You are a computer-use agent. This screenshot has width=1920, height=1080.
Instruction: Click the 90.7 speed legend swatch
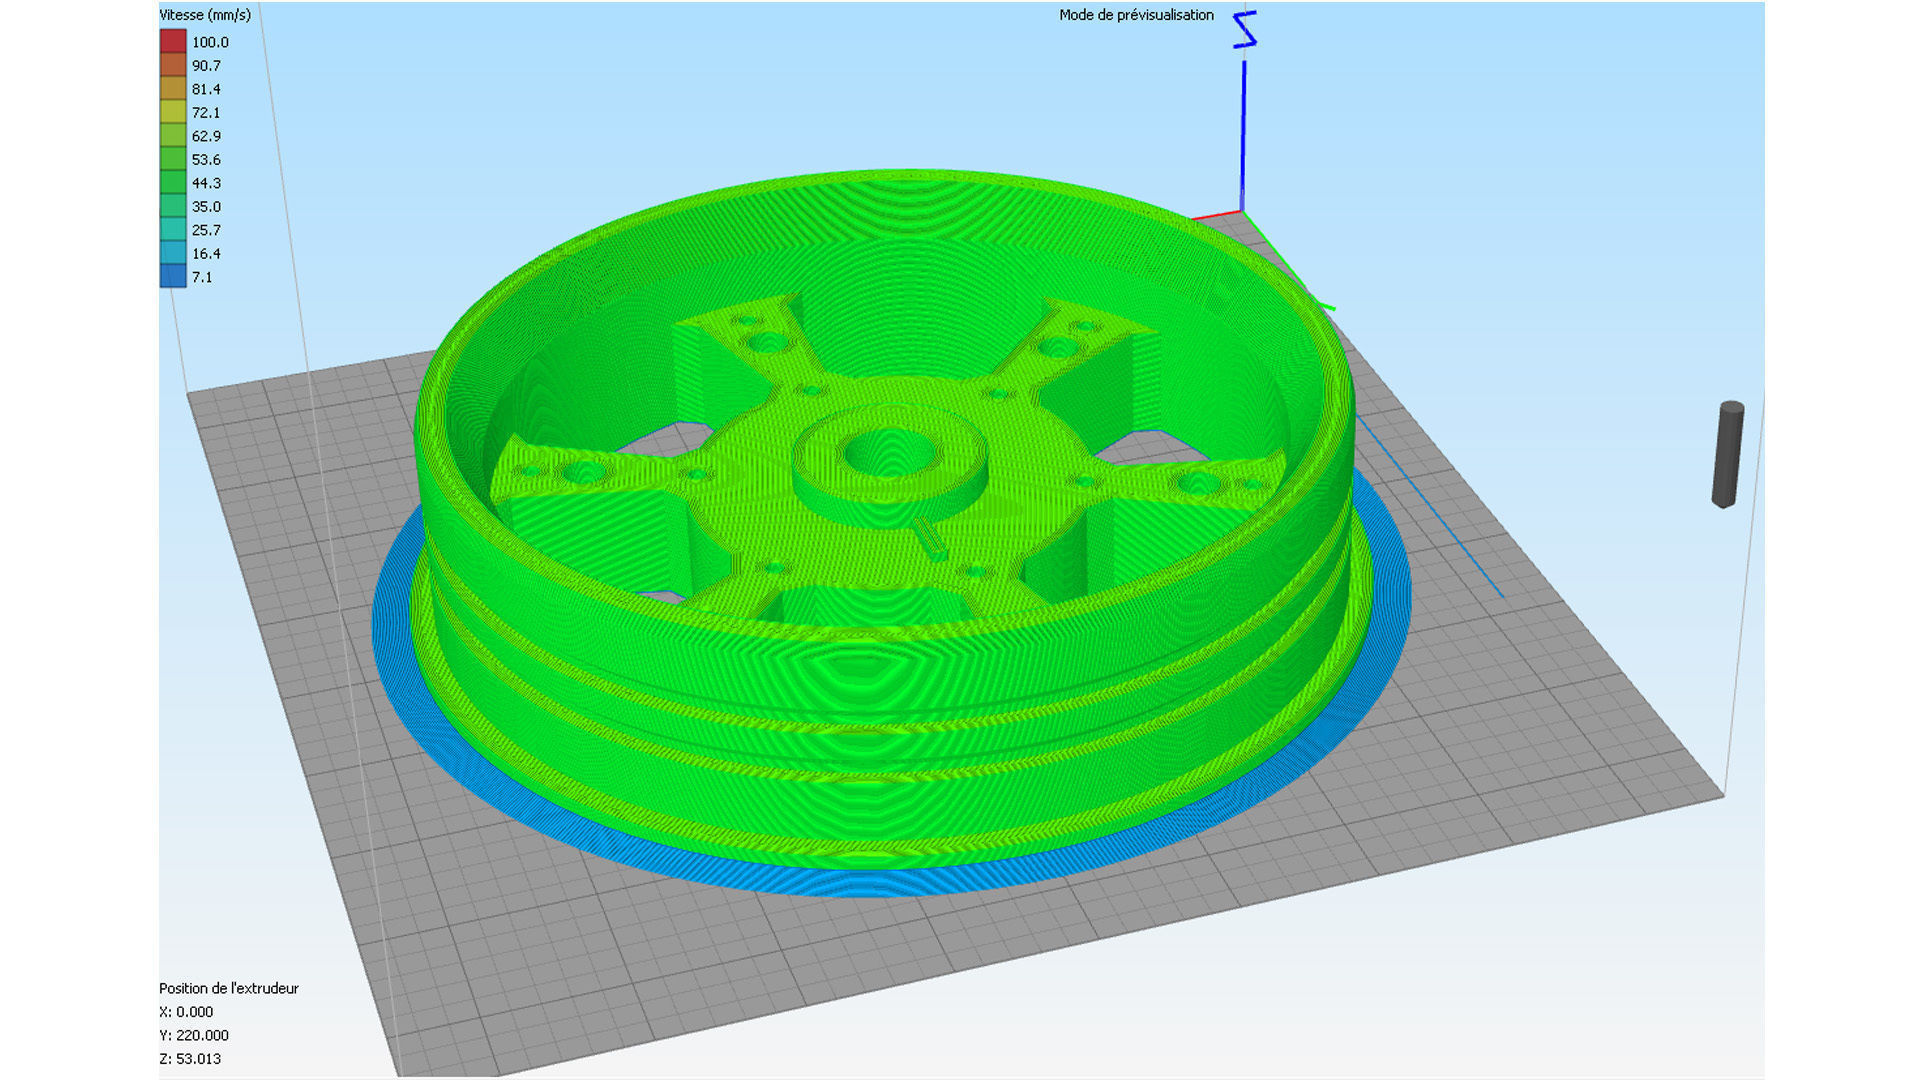point(173,65)
